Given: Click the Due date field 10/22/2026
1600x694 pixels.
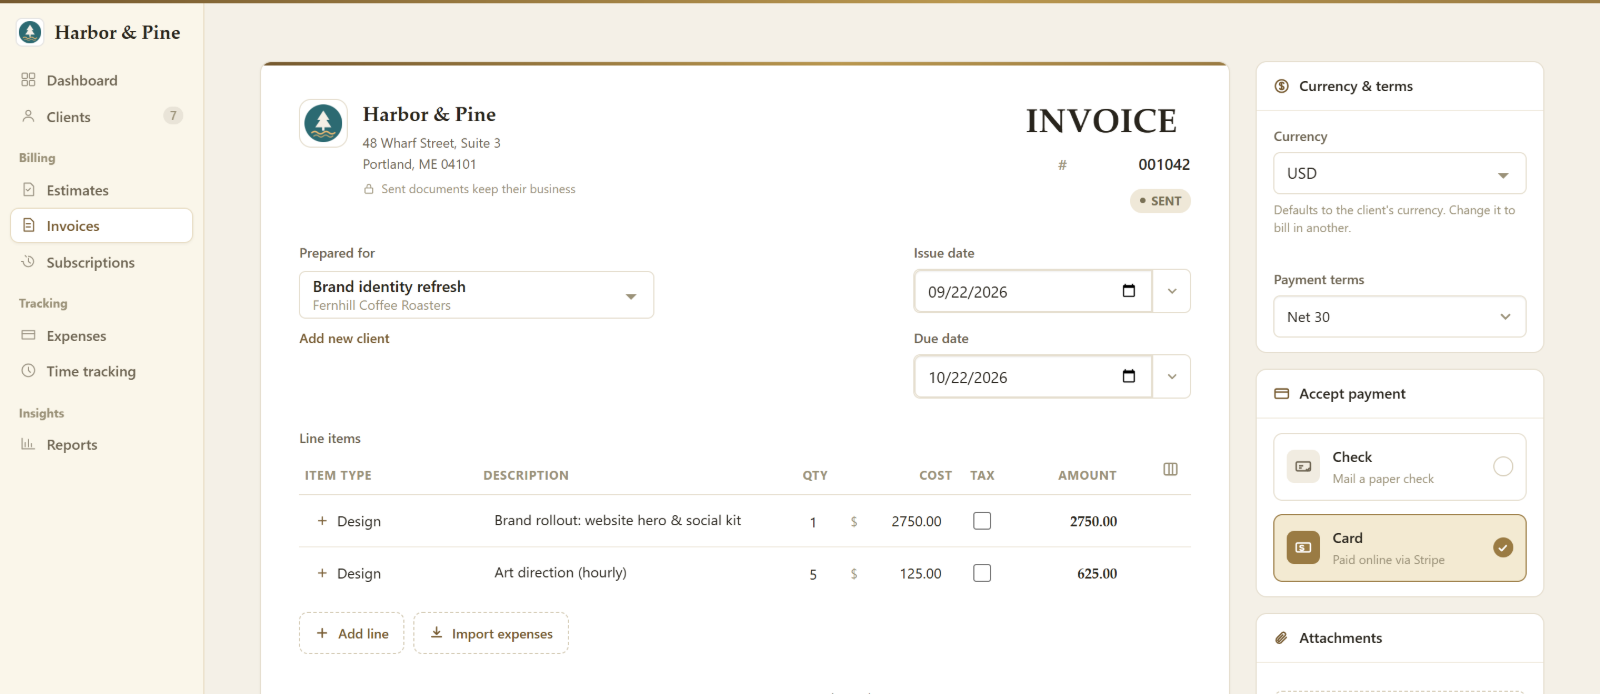Looking at the screenshot, I should click(x=1033, y=377).
